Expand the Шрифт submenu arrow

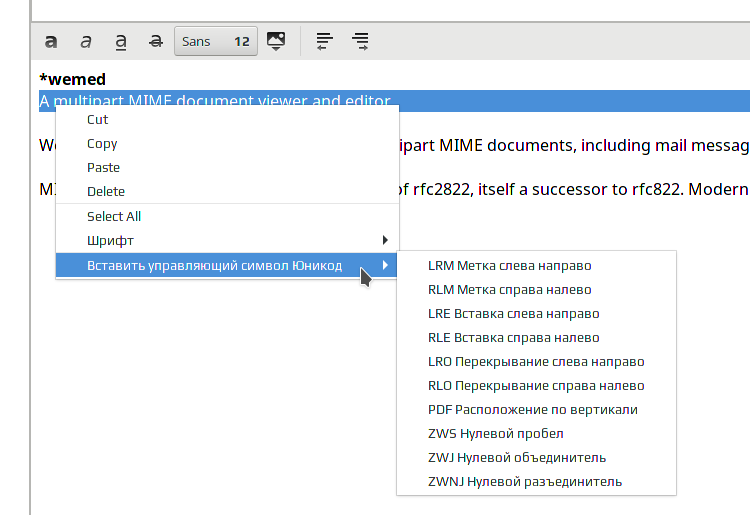tap(385, 240)
